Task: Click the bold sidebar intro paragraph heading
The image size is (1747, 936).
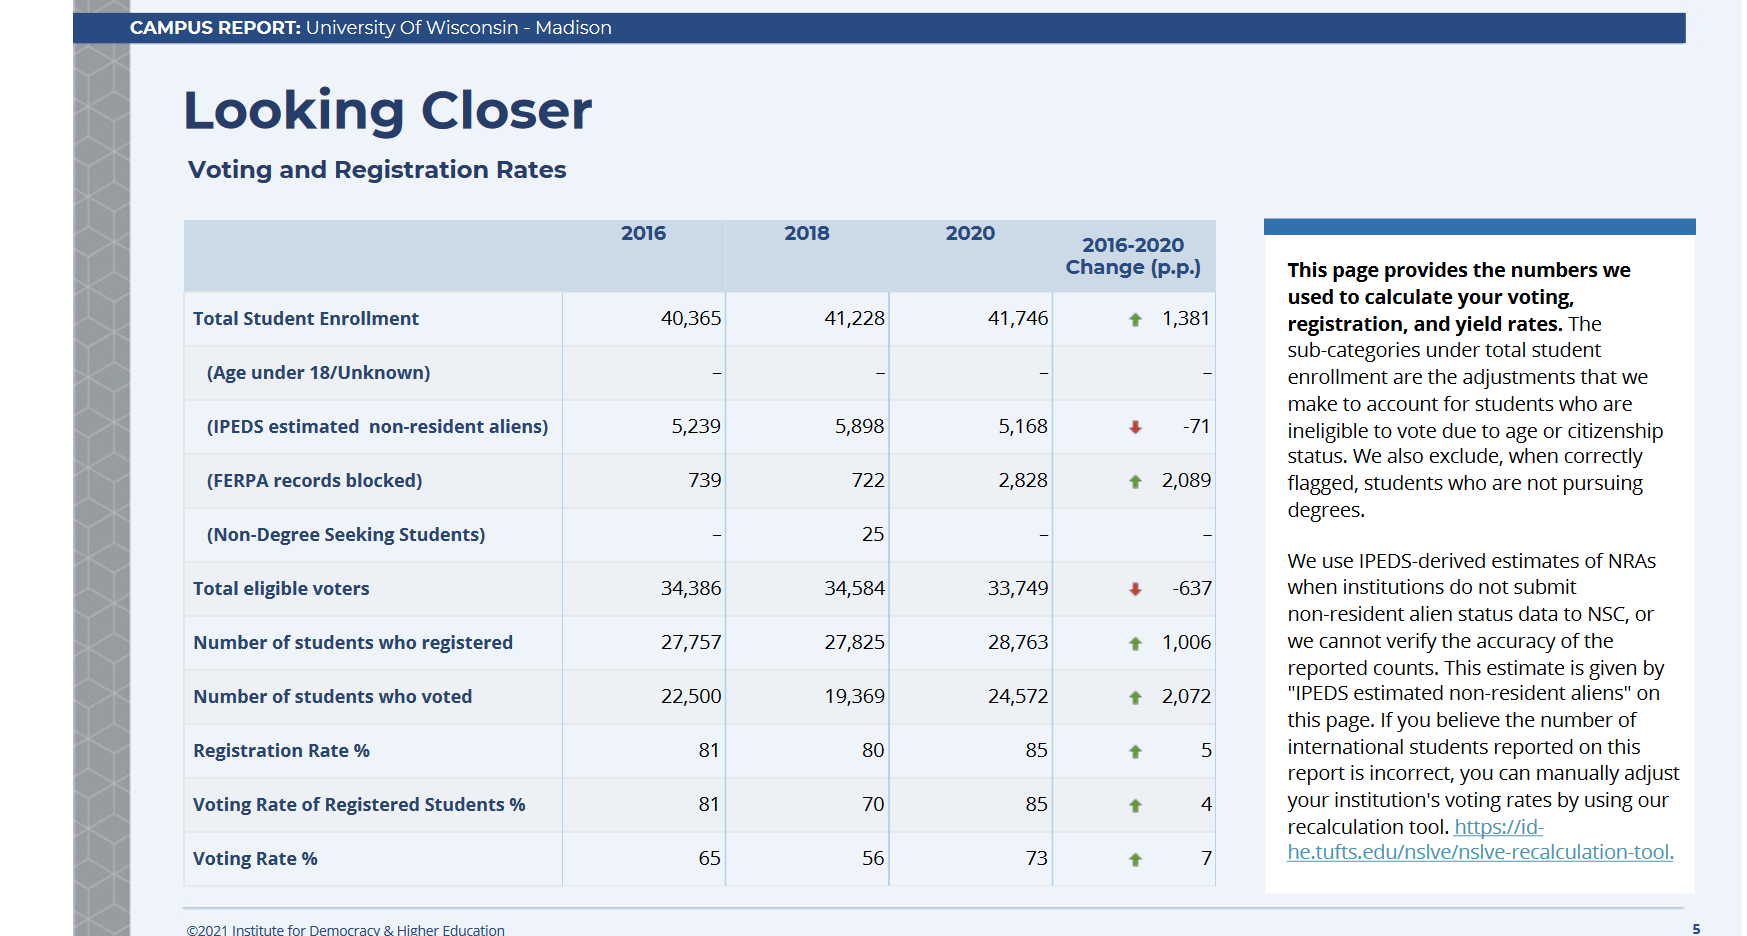Action: click(1459, 297)
